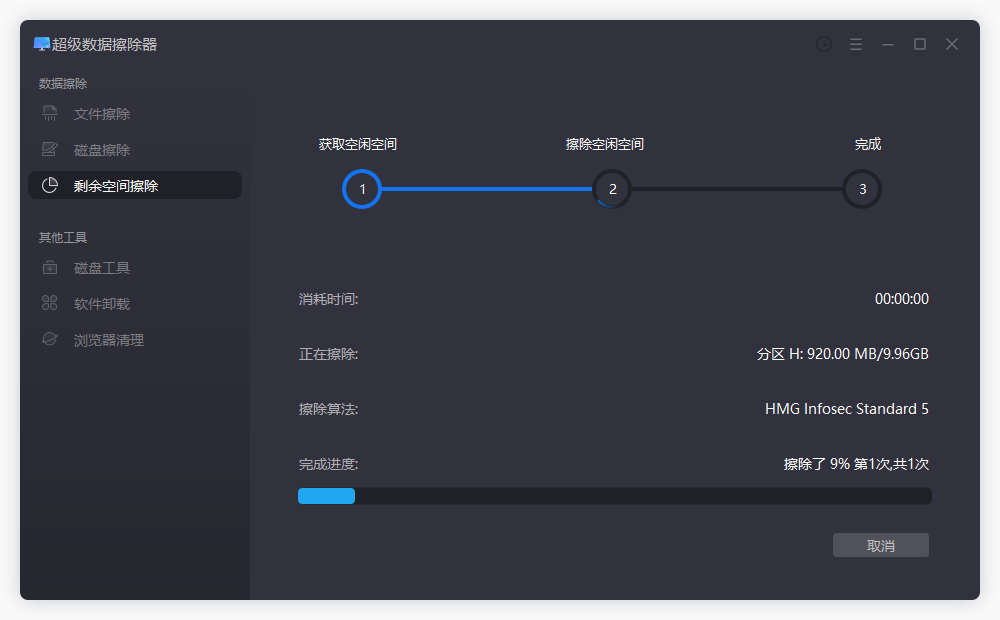Open the 磁盘工具 toolbox icon

click(48, 267)
